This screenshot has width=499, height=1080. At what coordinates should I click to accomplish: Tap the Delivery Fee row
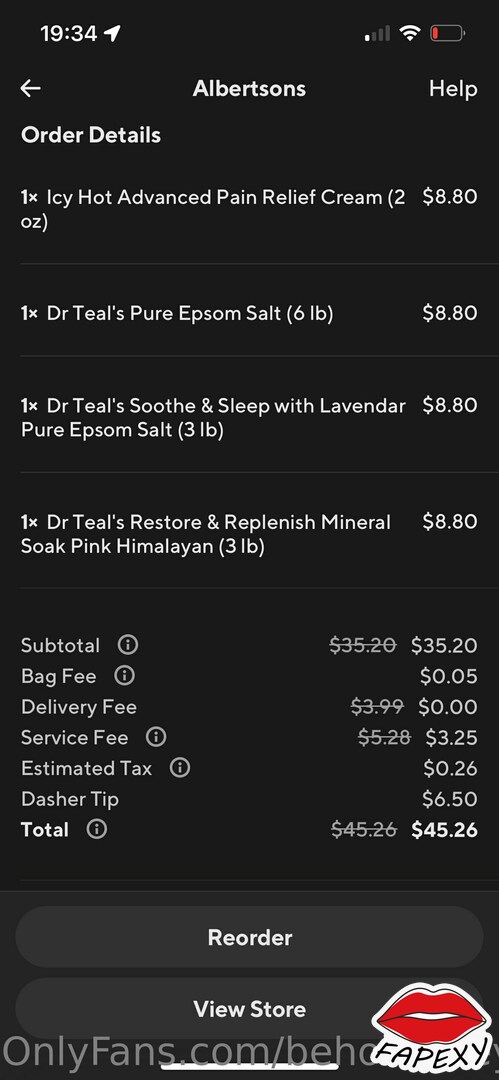tap(250, 707)
